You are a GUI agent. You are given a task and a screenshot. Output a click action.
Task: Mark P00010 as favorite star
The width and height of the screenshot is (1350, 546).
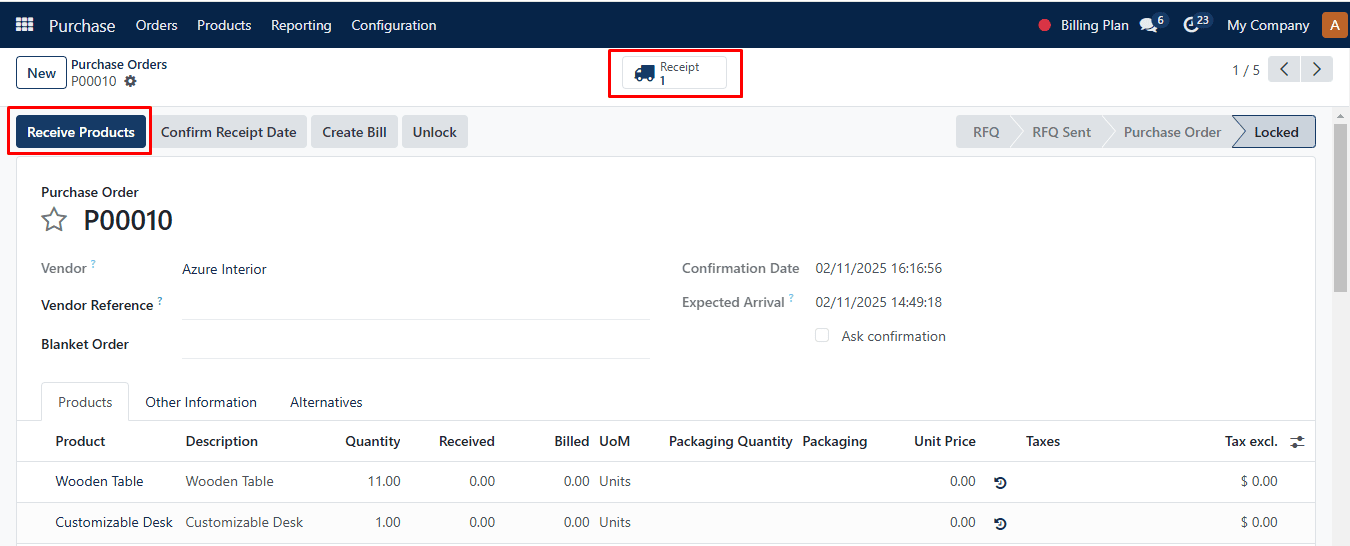pos(54,220)
